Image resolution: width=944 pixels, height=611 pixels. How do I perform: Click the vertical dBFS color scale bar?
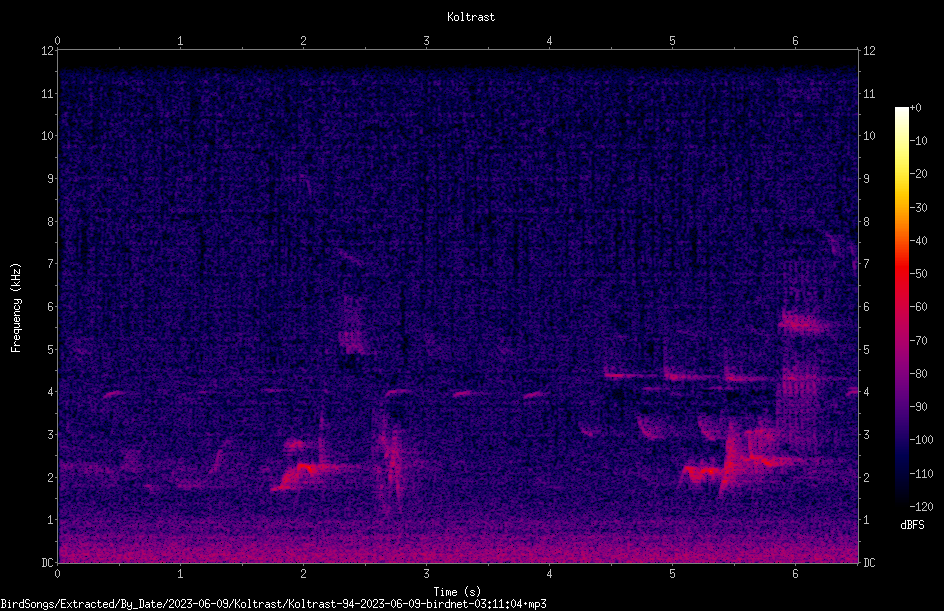click(x=901, y=307)
